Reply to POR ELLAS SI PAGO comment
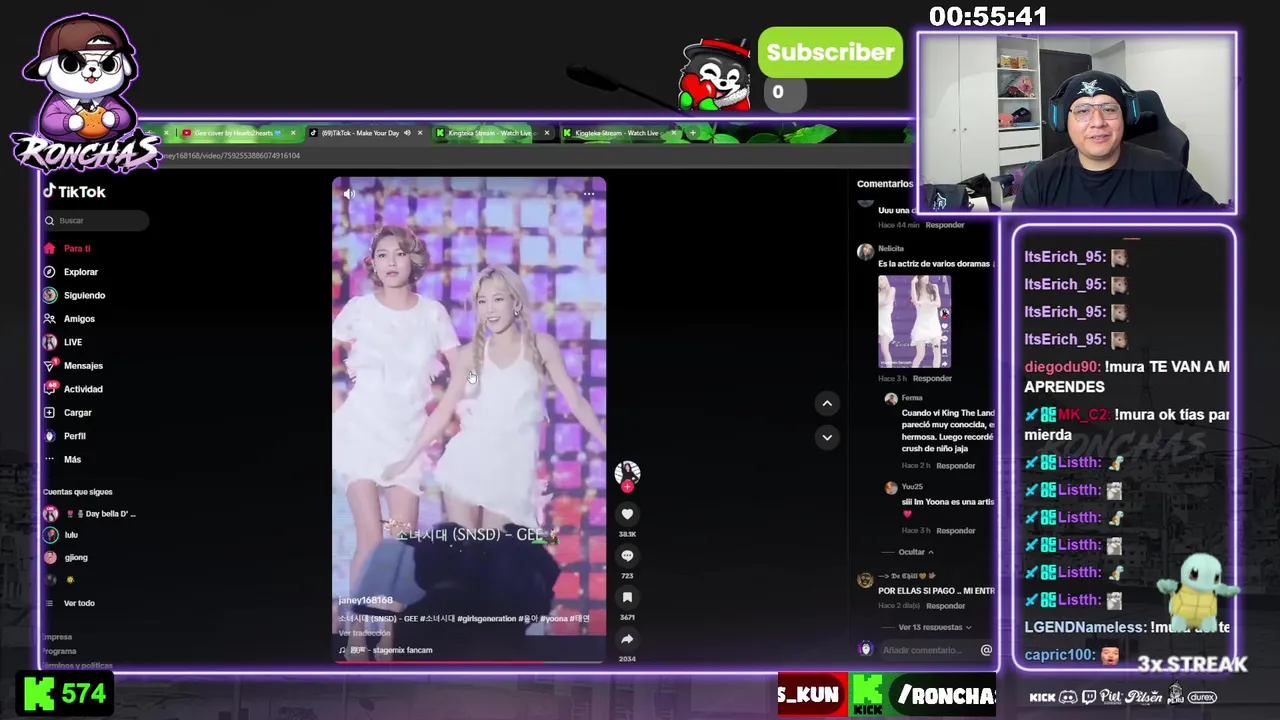1280x720 pixels. [x=945, y=605]
